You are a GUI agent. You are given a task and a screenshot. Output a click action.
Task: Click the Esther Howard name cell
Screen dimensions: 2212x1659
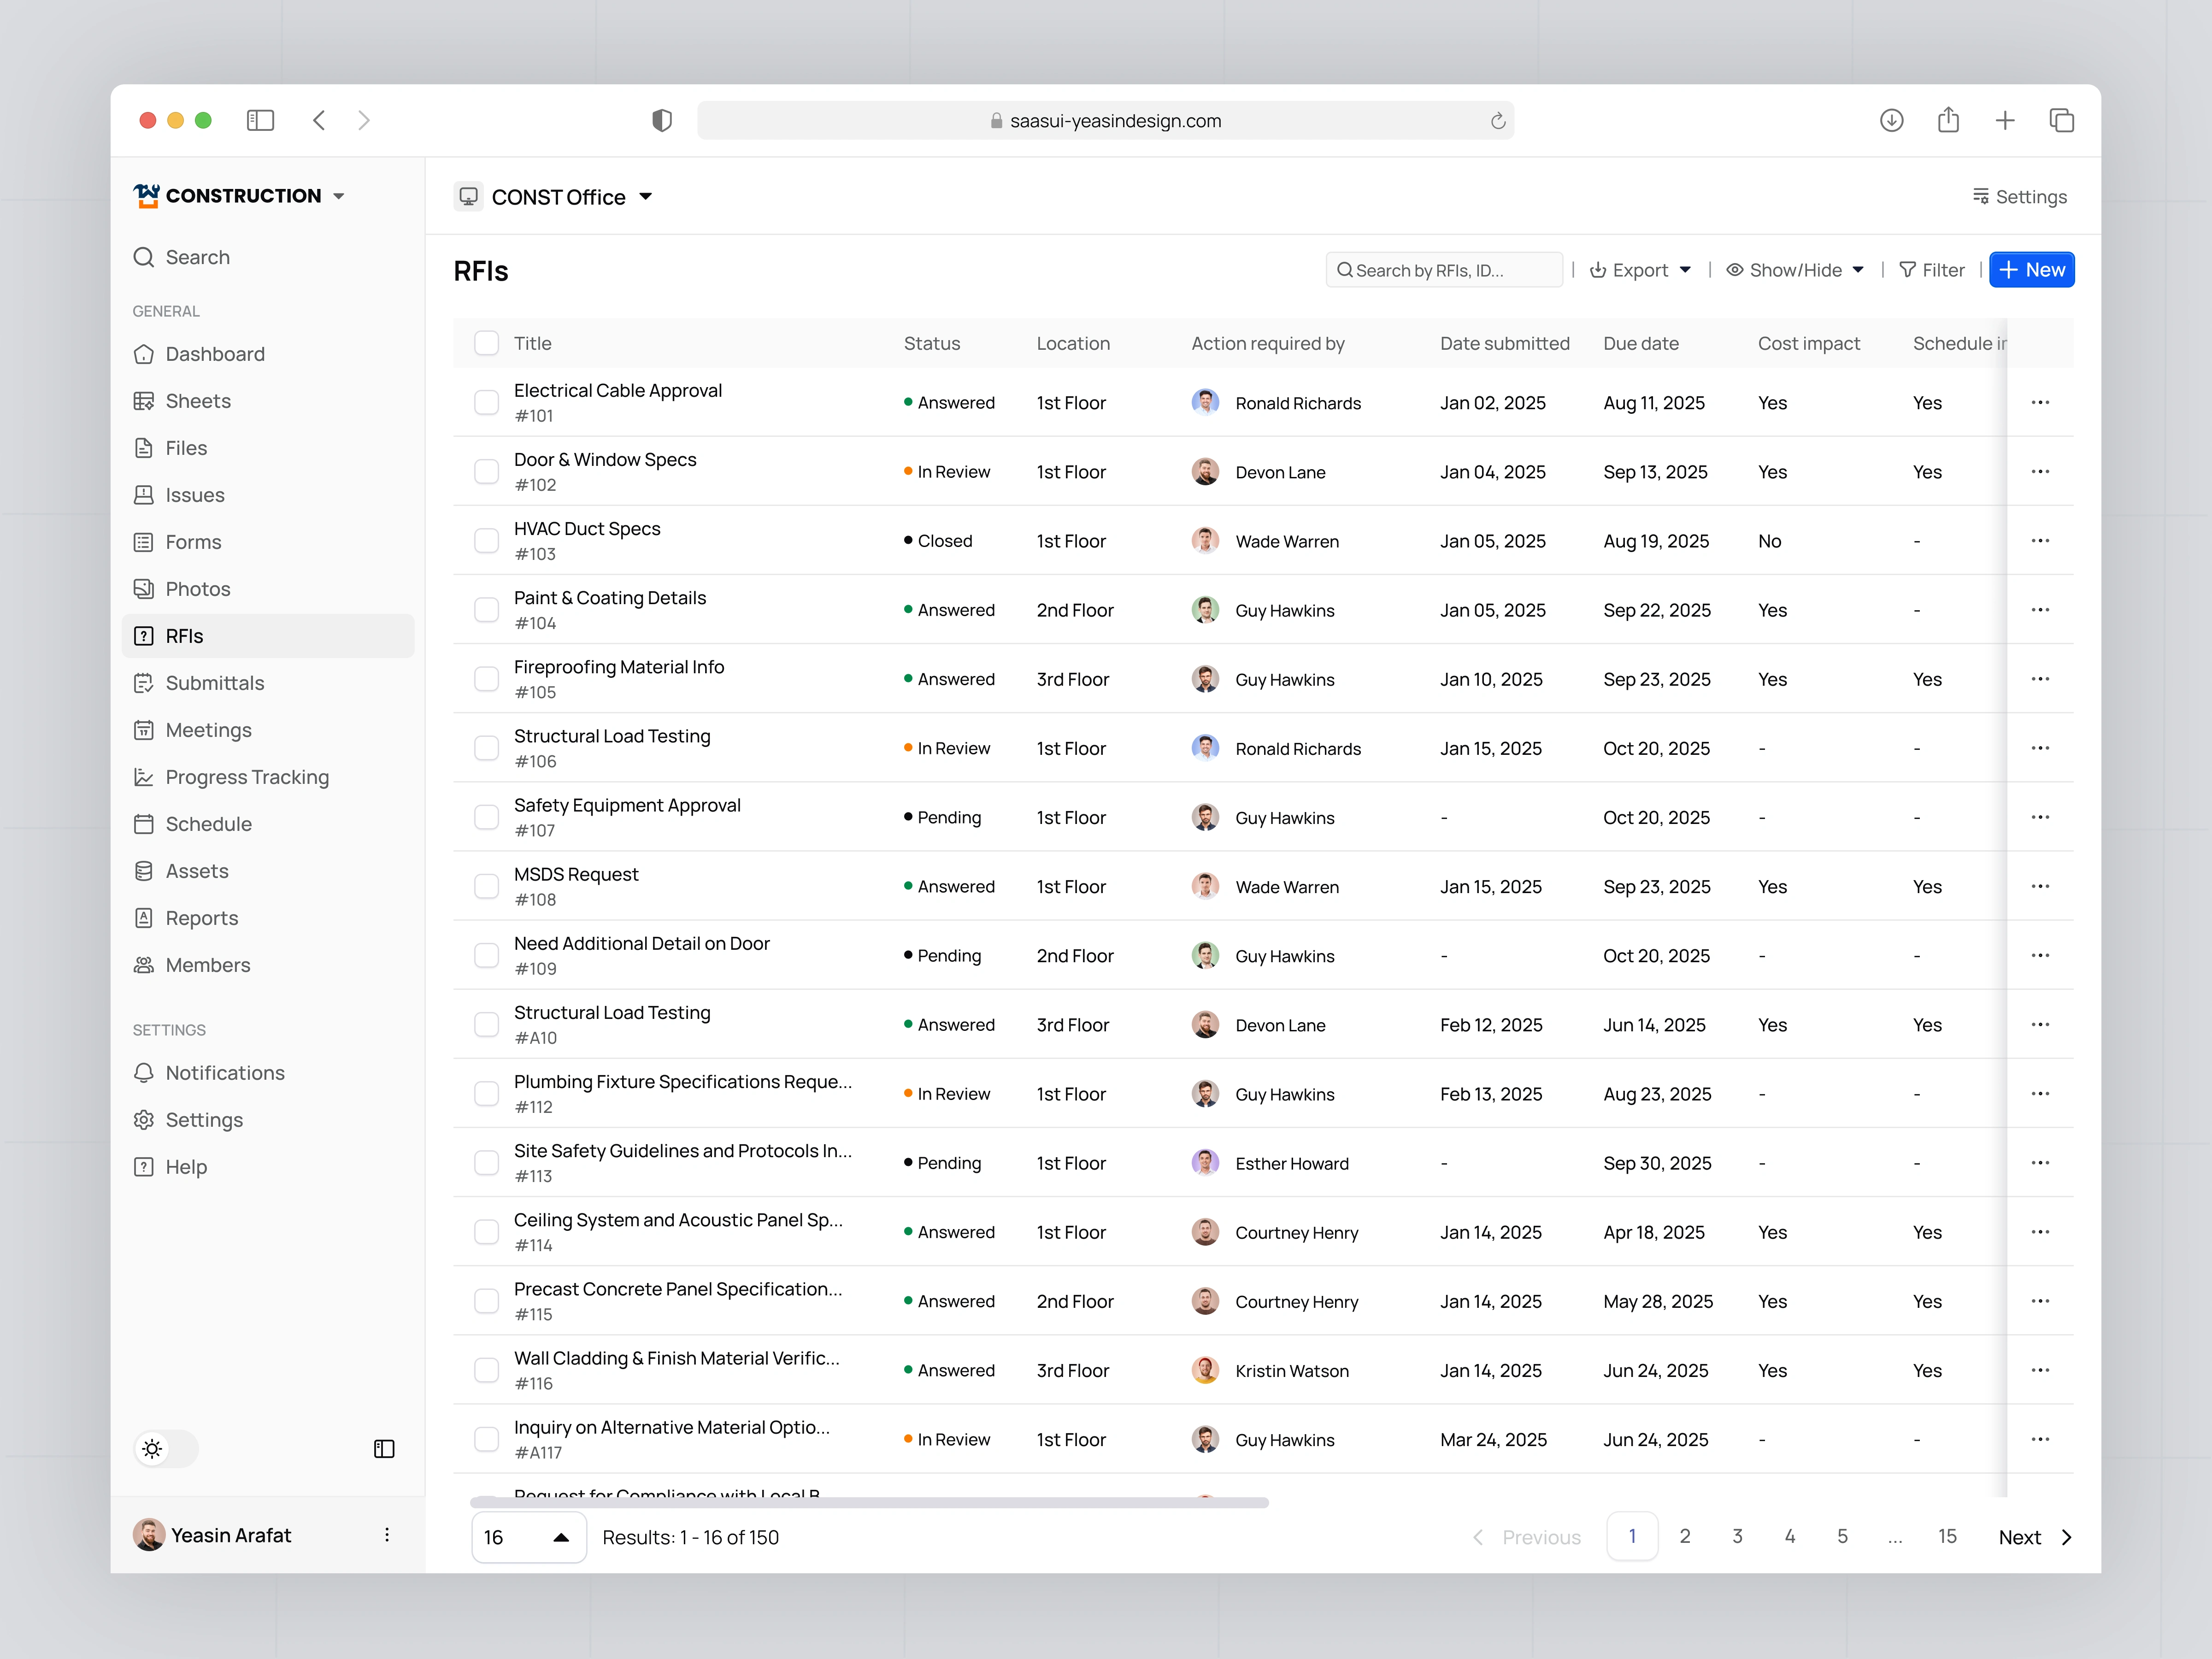1292,1163
